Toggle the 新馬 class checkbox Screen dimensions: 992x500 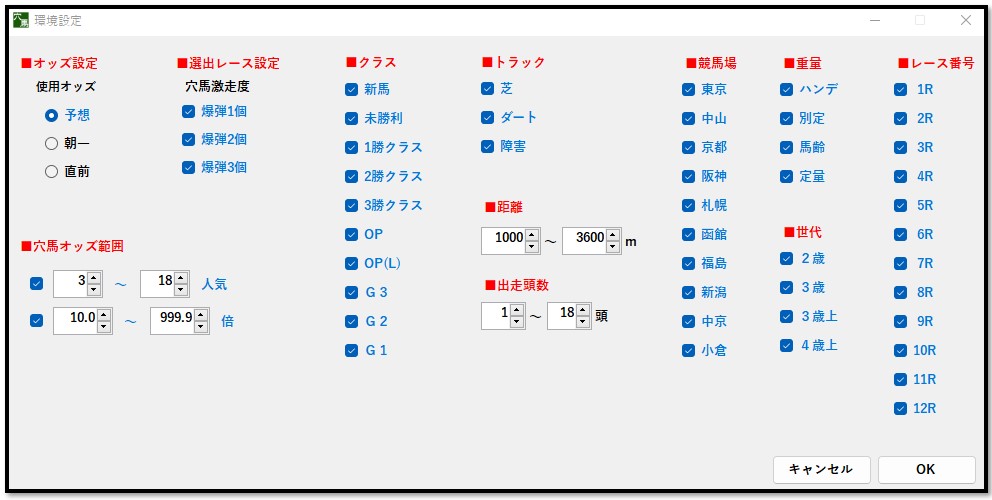coord(352,89)
